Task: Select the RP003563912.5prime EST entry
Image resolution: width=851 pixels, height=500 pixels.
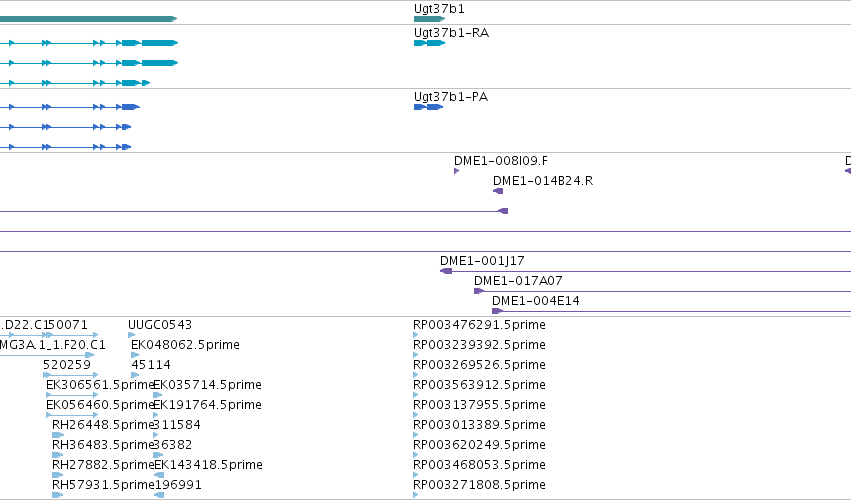Action: (479, 384)
